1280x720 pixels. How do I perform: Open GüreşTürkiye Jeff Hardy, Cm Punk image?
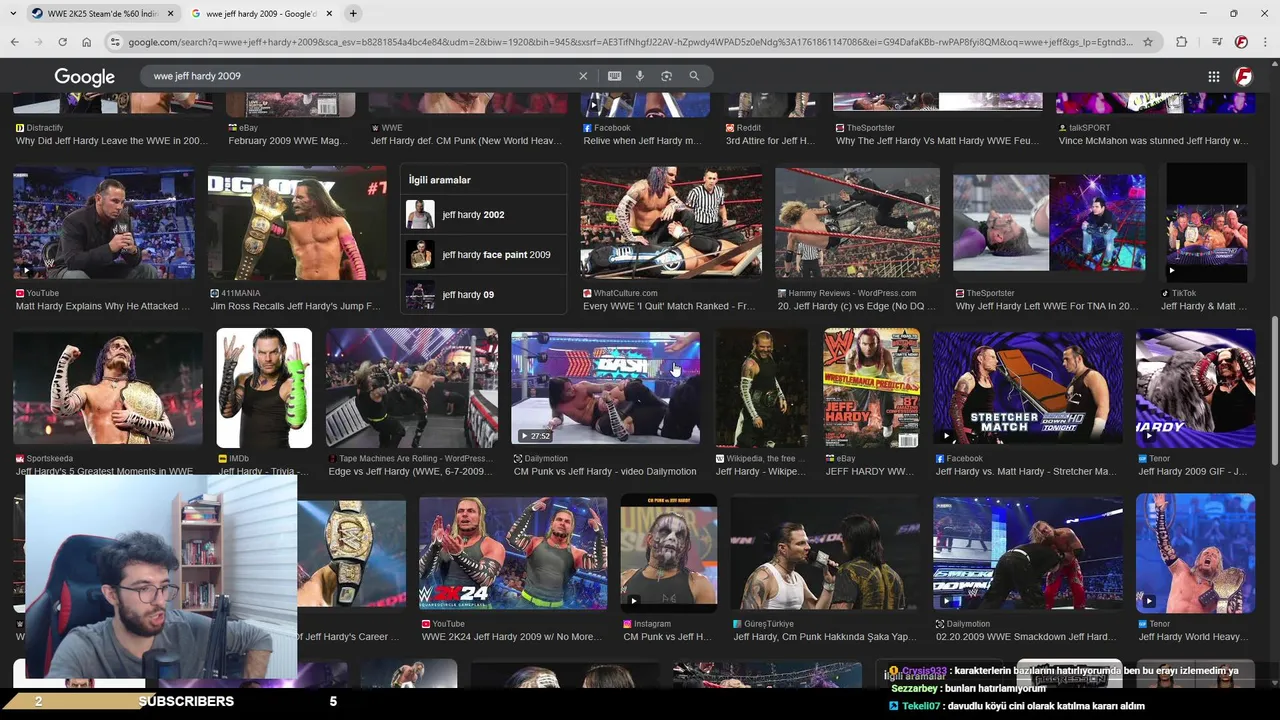pos(825,553)
